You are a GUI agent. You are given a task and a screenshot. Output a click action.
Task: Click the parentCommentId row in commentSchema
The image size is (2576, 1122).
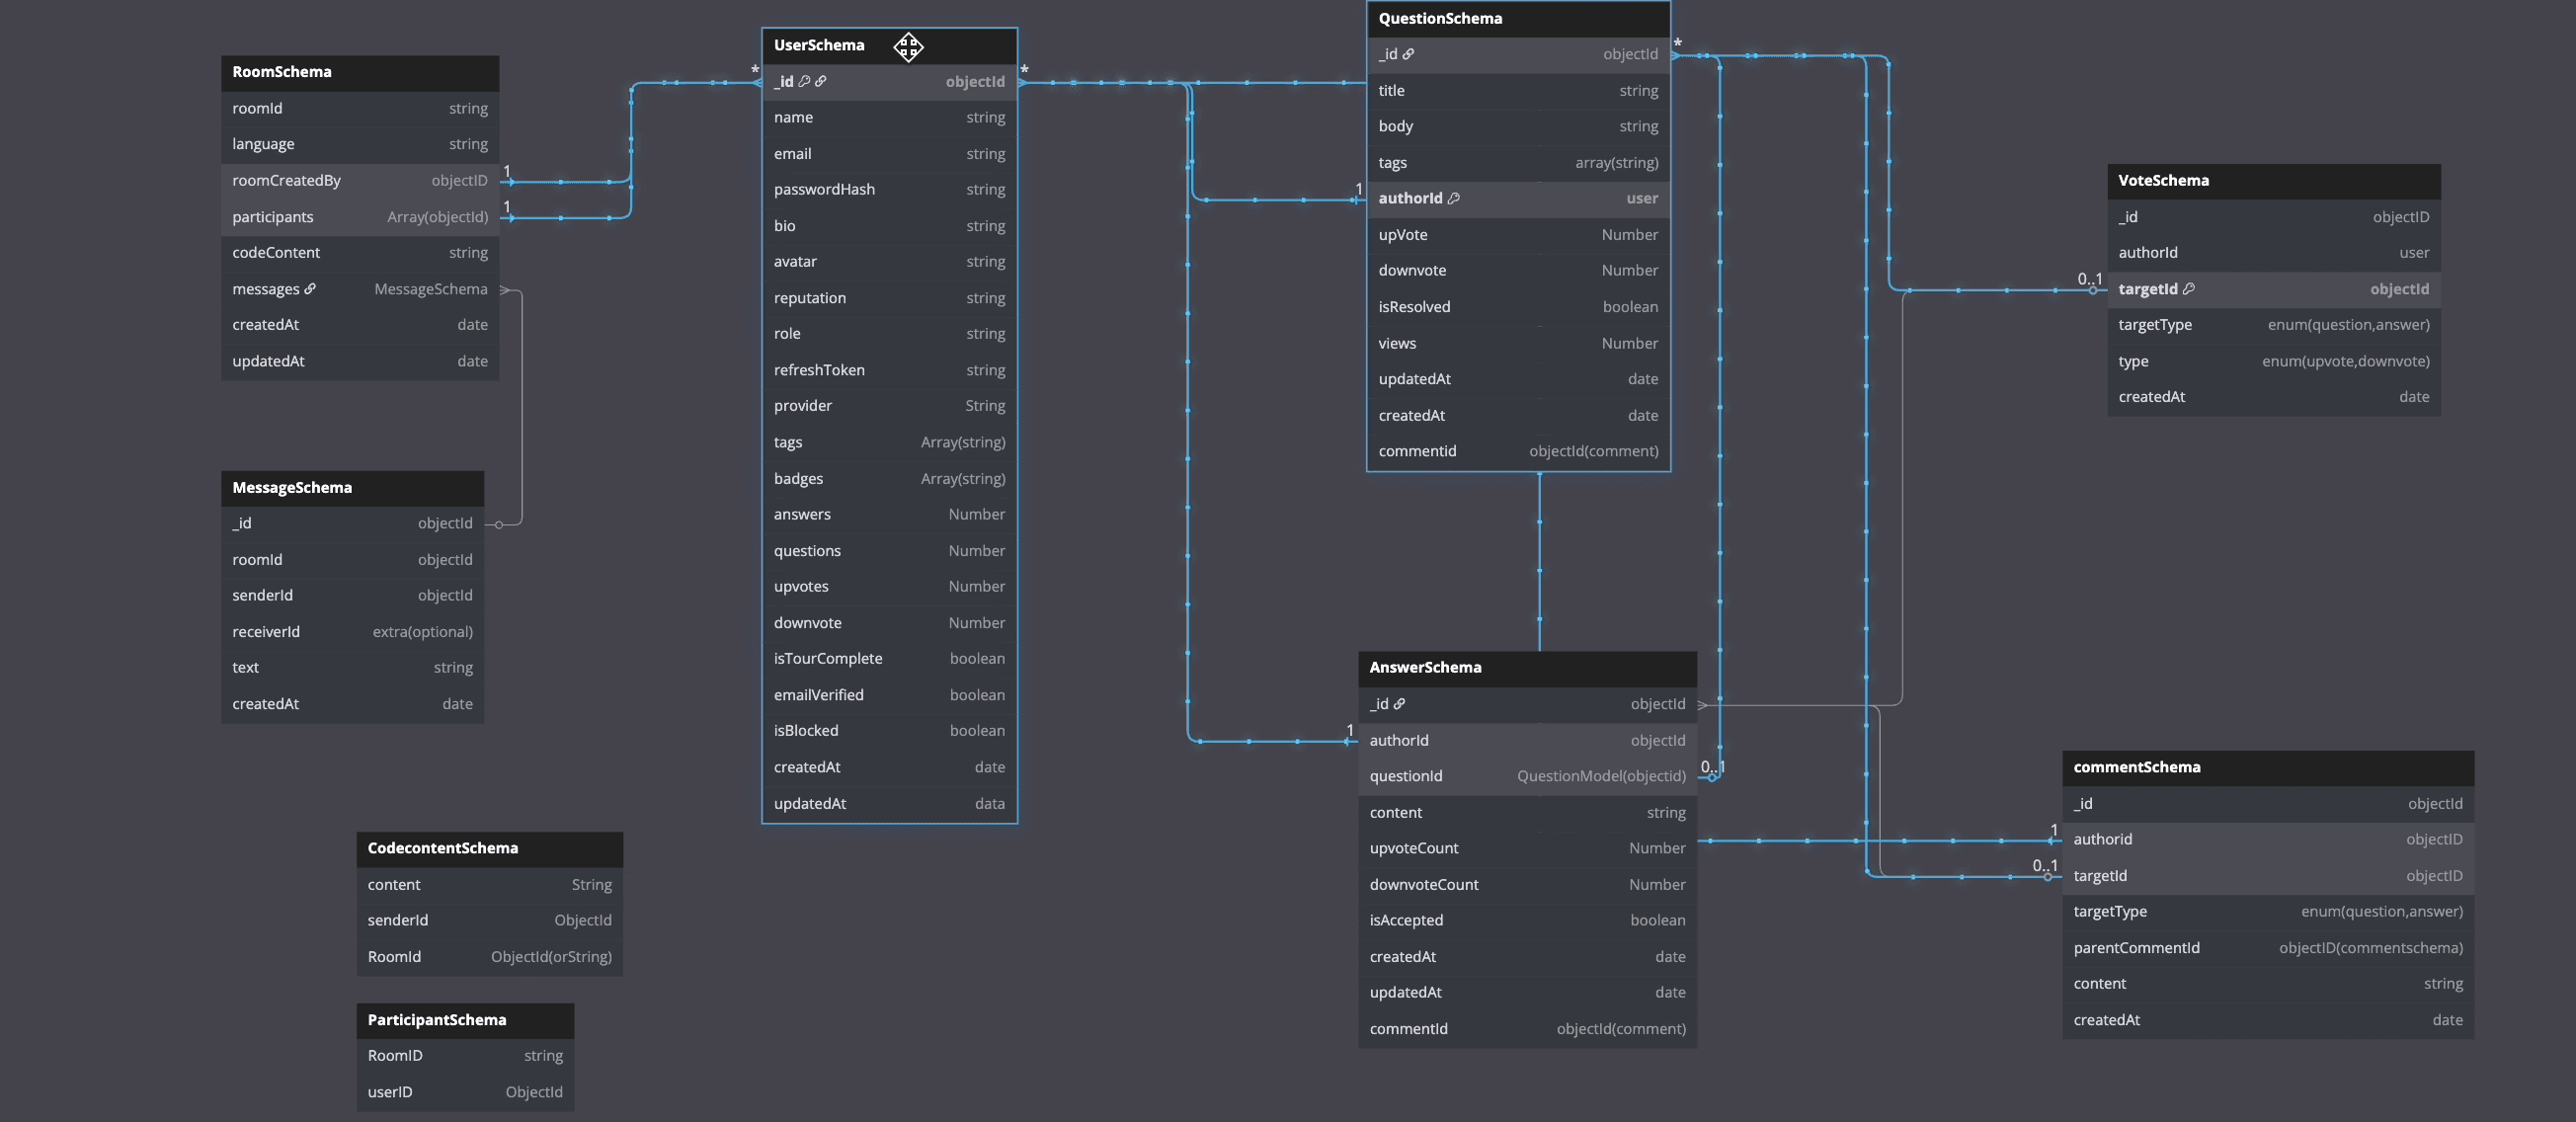(x=2267, y=948)
